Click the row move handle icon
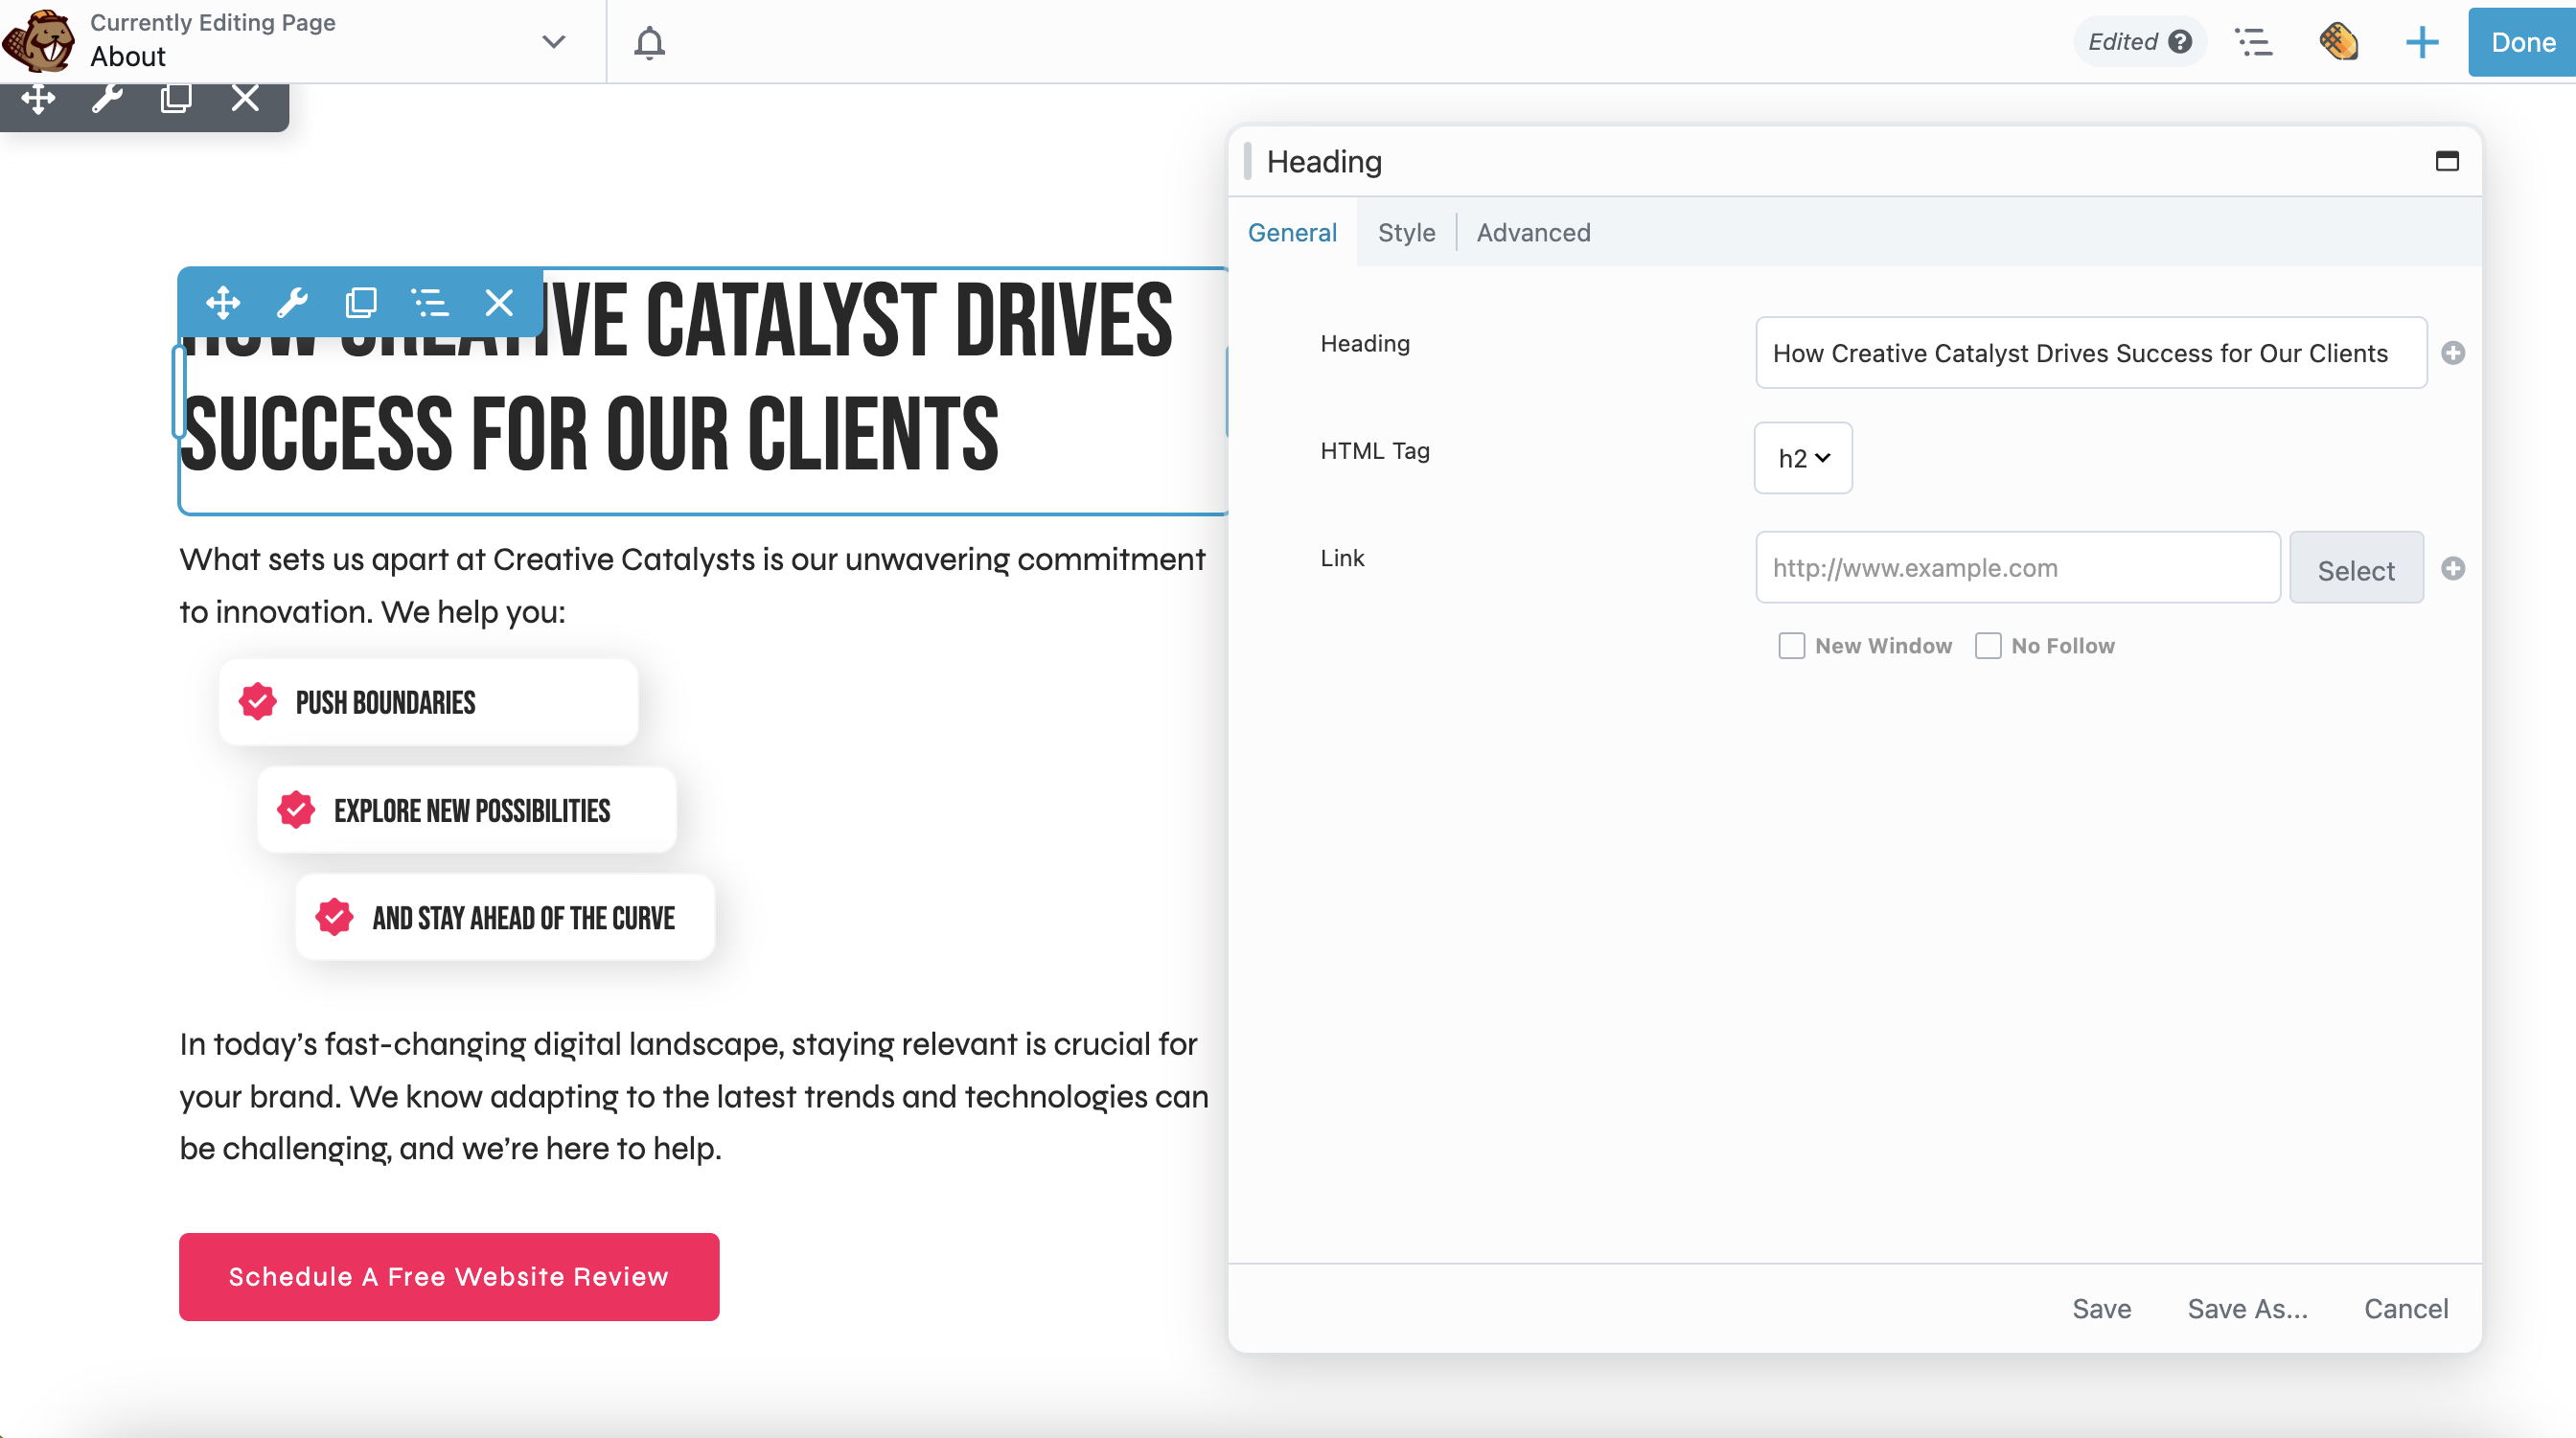Screen dimensions: 2576x1438 38,98
